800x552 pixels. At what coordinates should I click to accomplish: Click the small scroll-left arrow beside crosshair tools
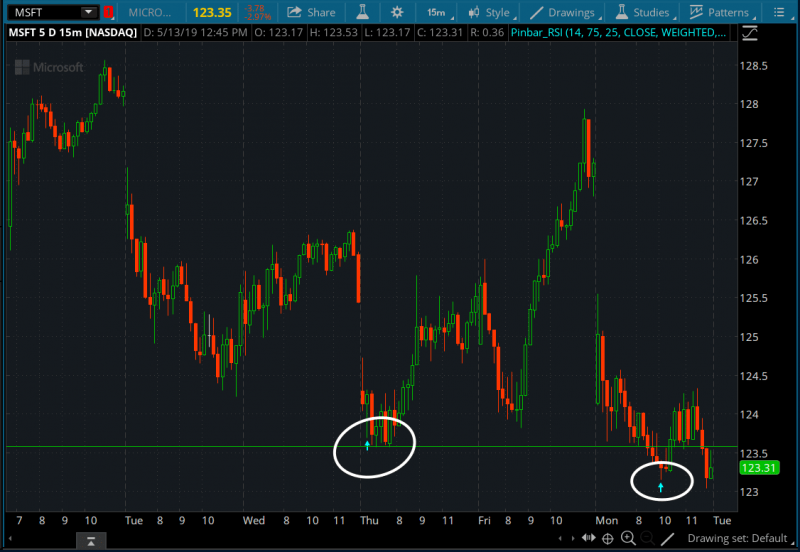coord(561,538)
